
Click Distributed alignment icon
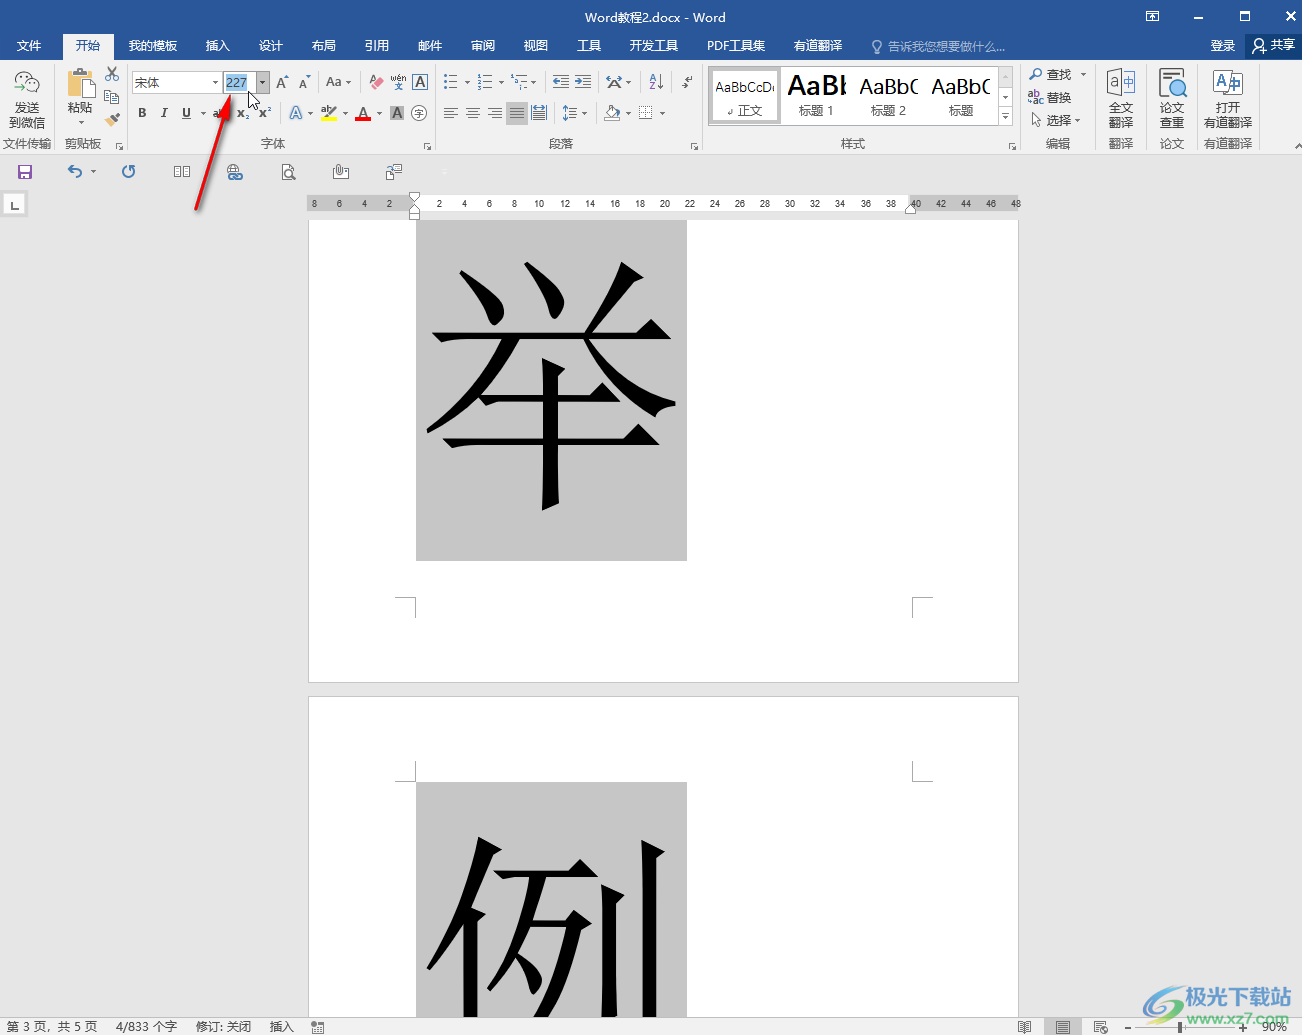[539, 113]
